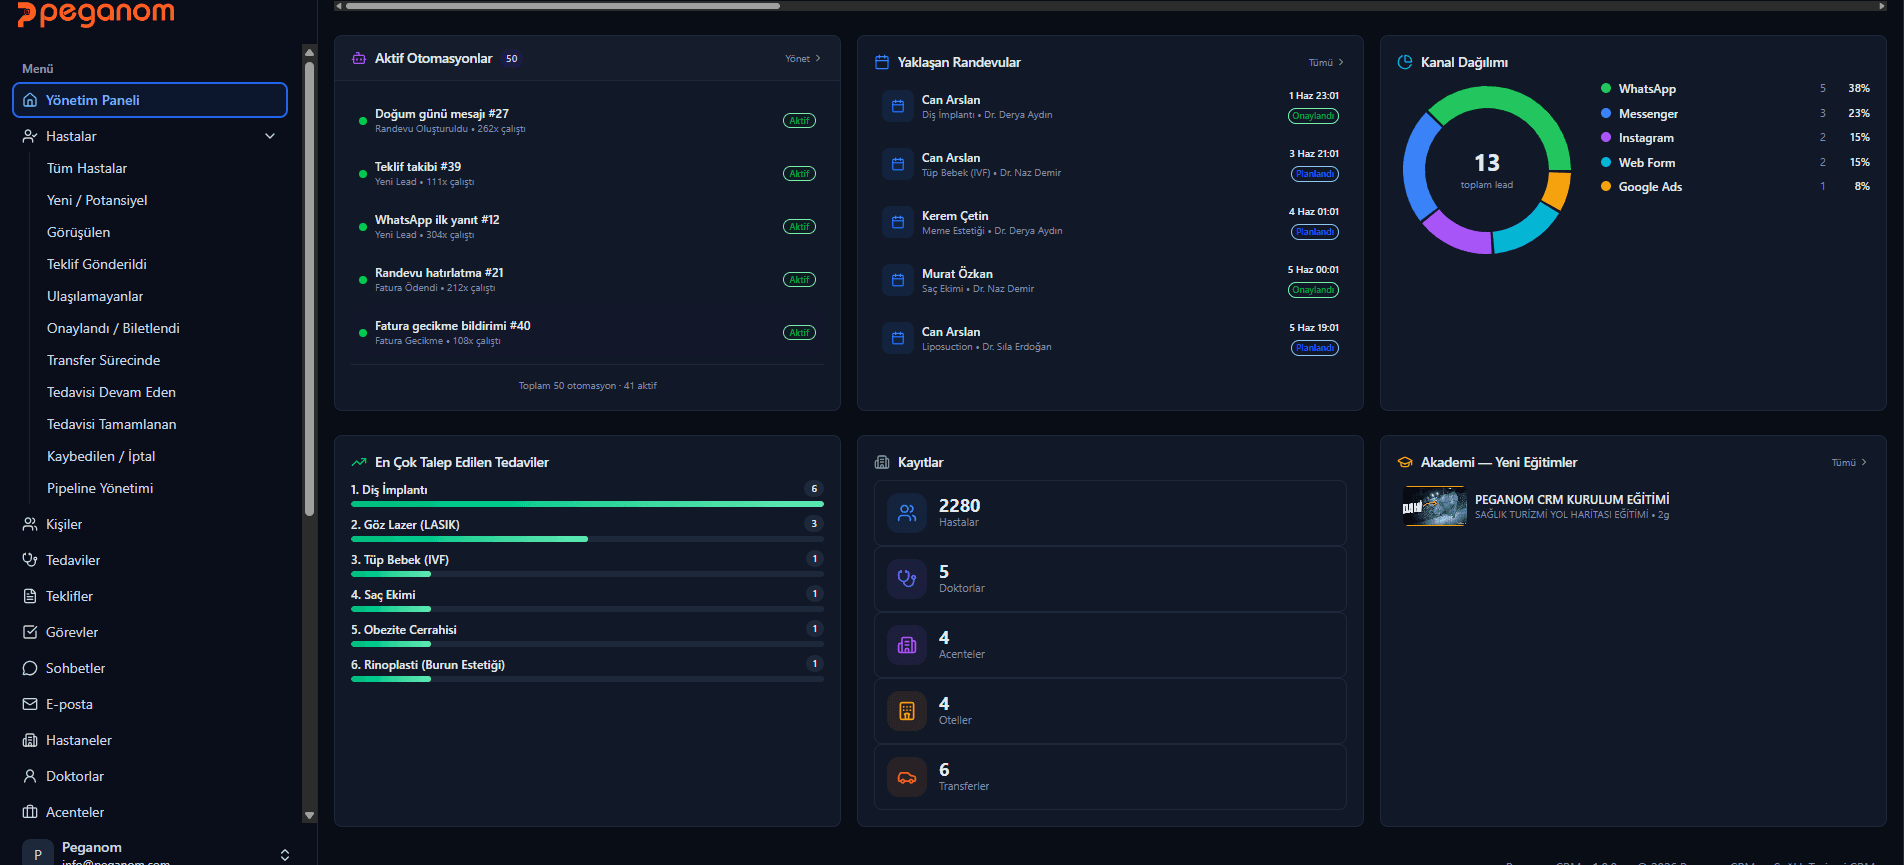Open the Tedaviler stethoscope icon
1904x865 pixels.
pos(30,560)
